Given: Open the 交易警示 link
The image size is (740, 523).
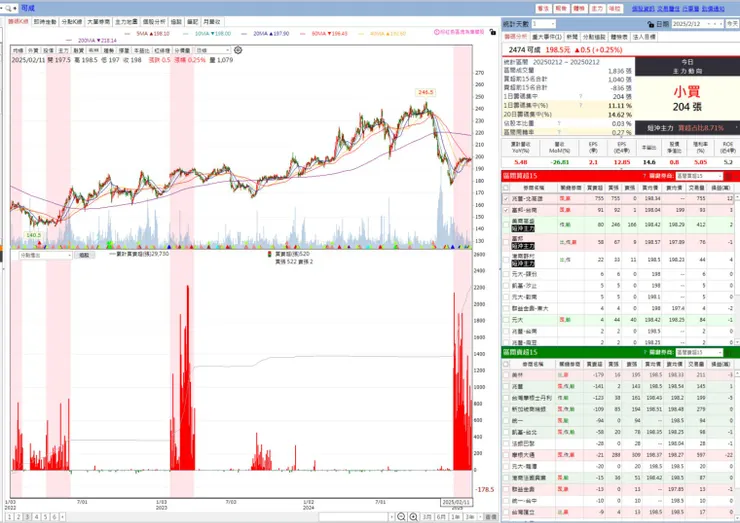Looking at the screenshot, I should click(668, 8).
